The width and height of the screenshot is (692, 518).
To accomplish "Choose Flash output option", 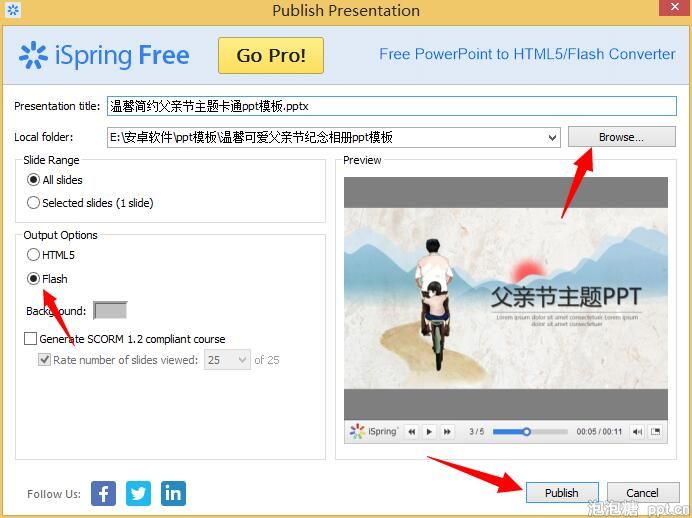I will (47, 279).
